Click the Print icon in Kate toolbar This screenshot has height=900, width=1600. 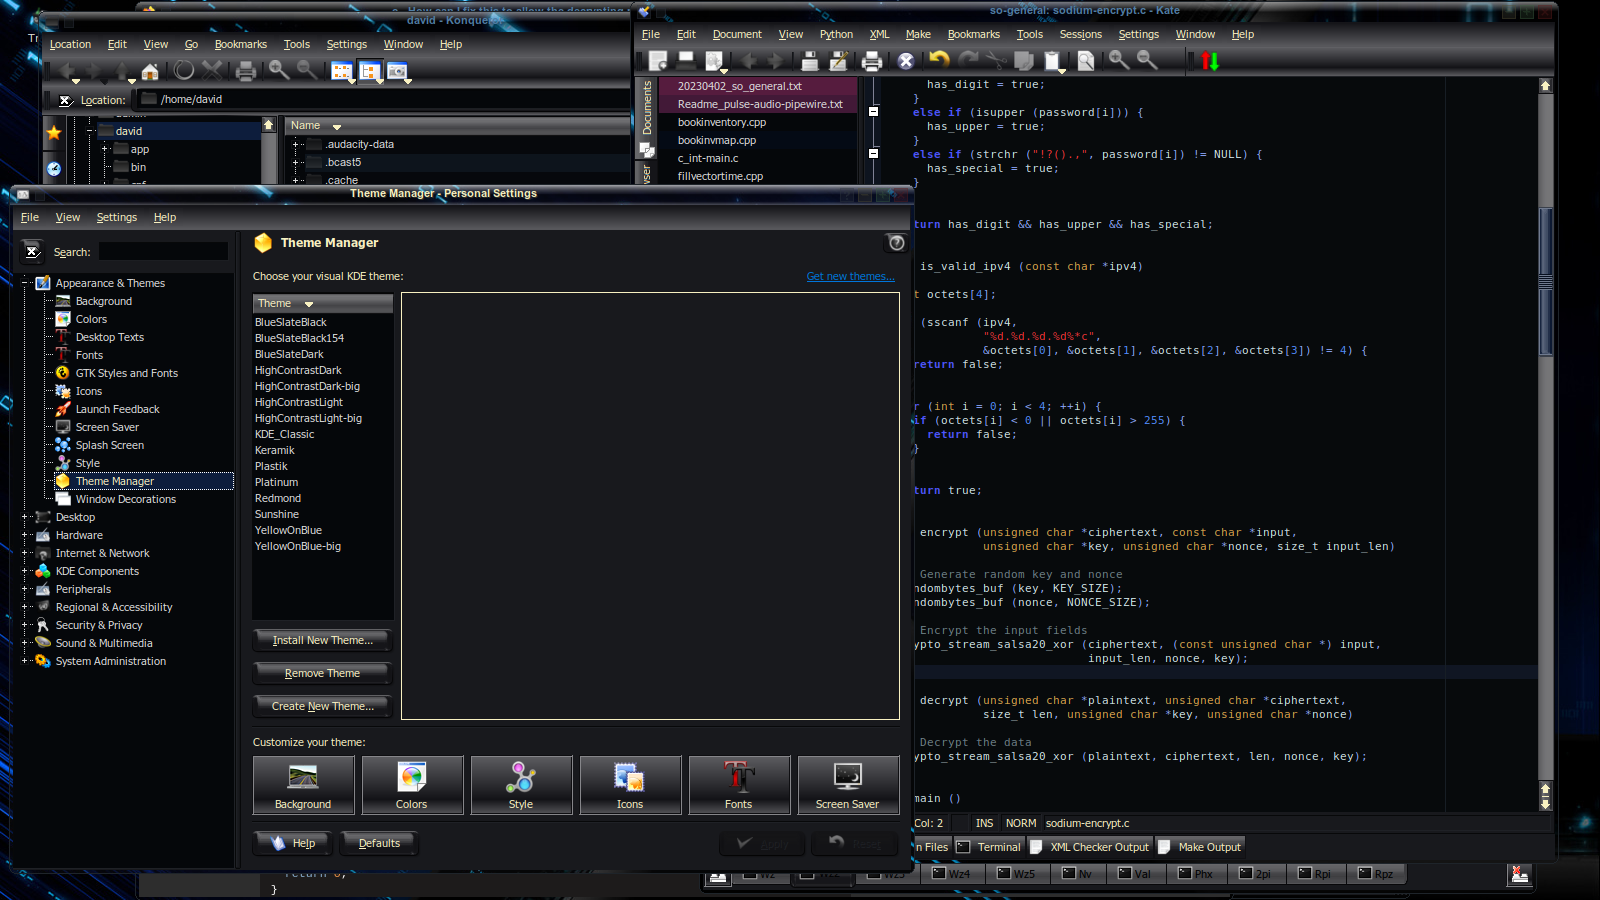(x=872, y=61)
